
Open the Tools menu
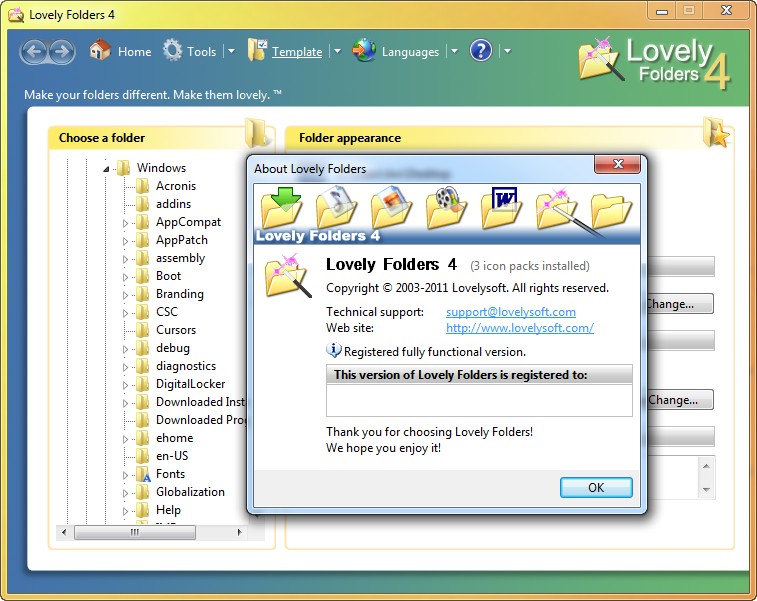[x=201, y=52]
